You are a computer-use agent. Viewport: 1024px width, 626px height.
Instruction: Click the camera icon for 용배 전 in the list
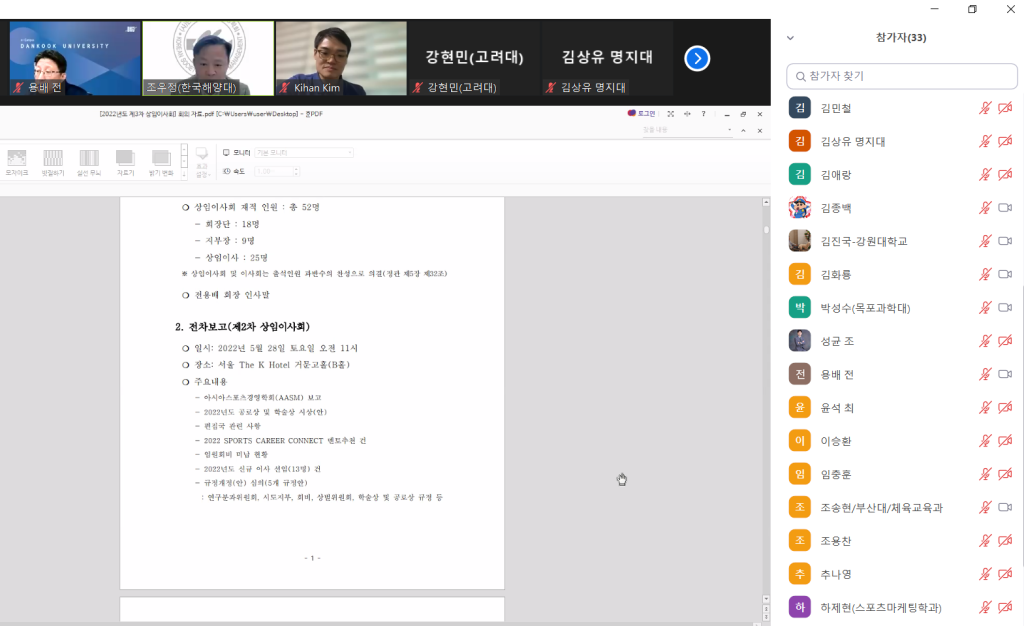1005,374
